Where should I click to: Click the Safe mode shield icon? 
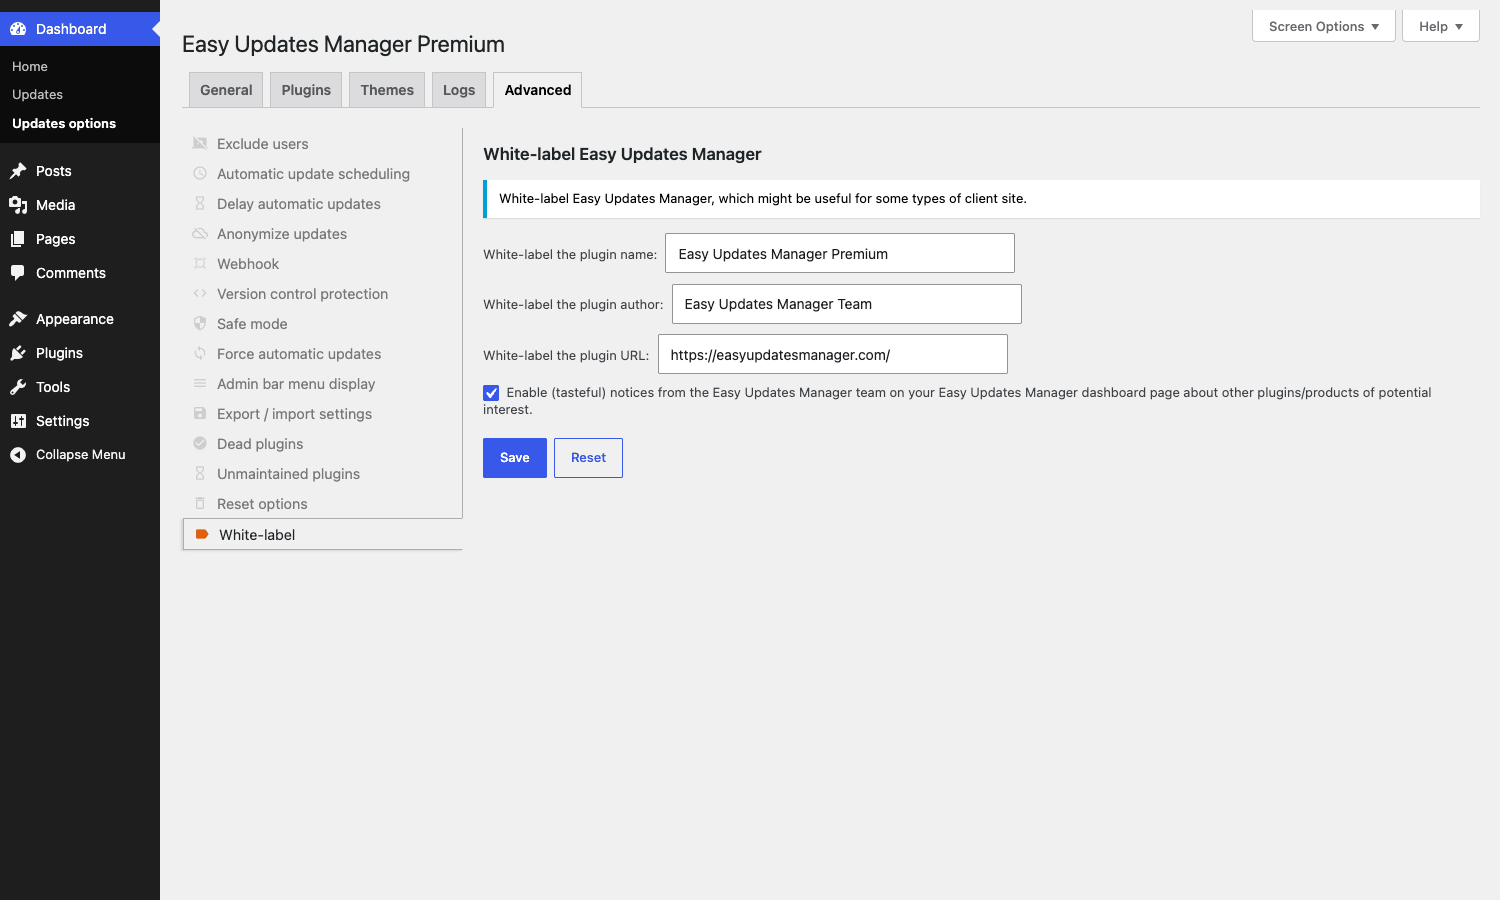point(200,323)
